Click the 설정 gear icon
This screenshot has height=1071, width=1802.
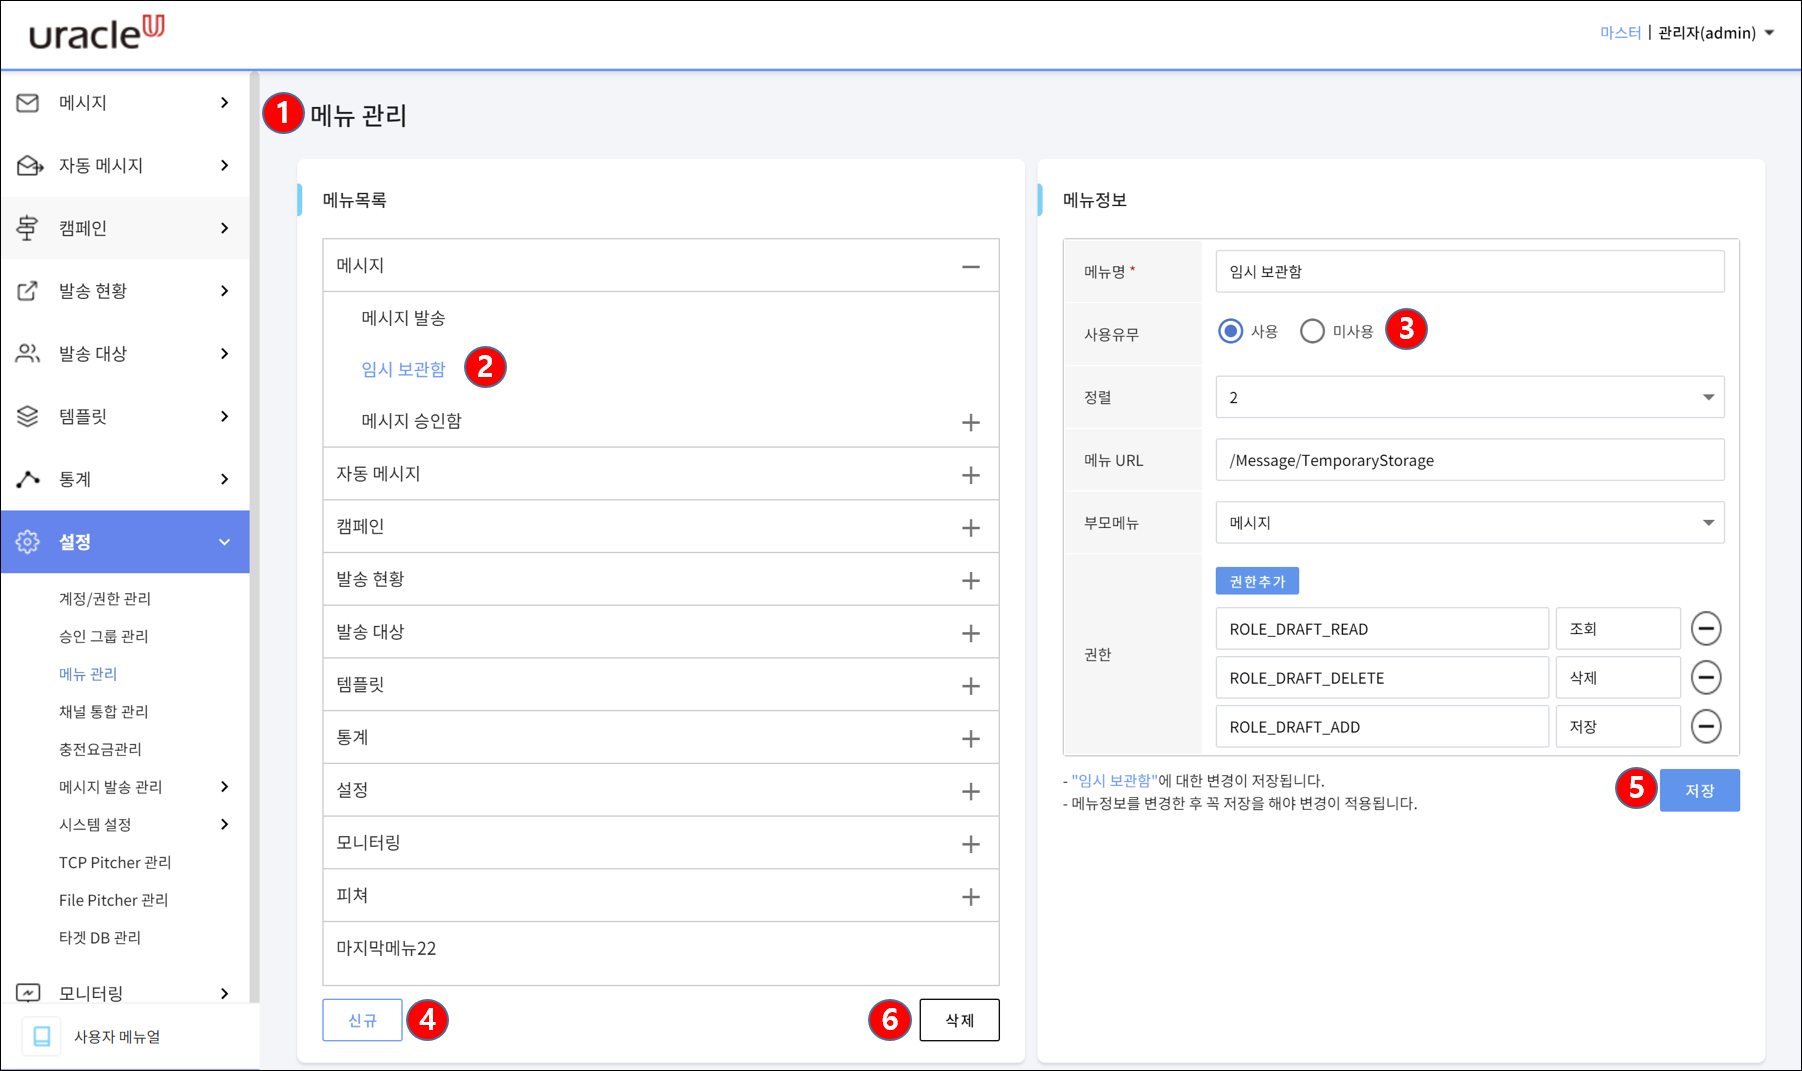28,542
